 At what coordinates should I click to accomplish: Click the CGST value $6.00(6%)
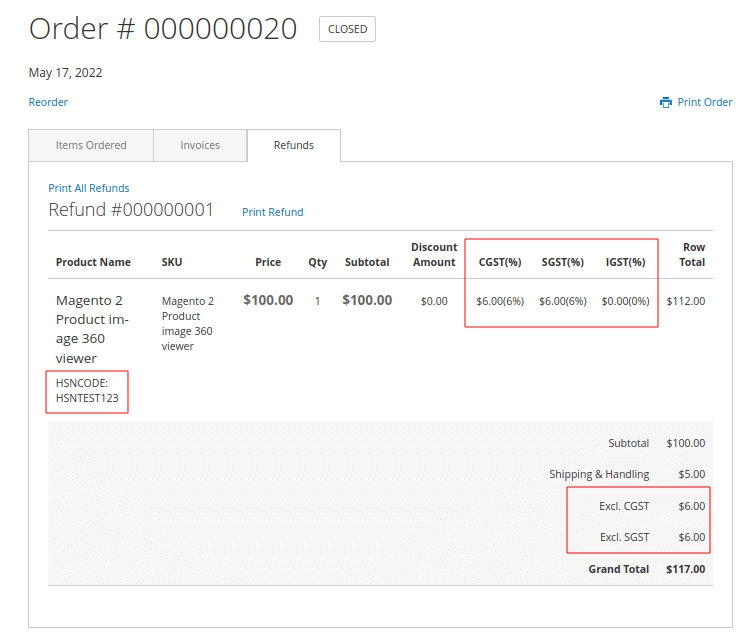click(x=500, y=301)
